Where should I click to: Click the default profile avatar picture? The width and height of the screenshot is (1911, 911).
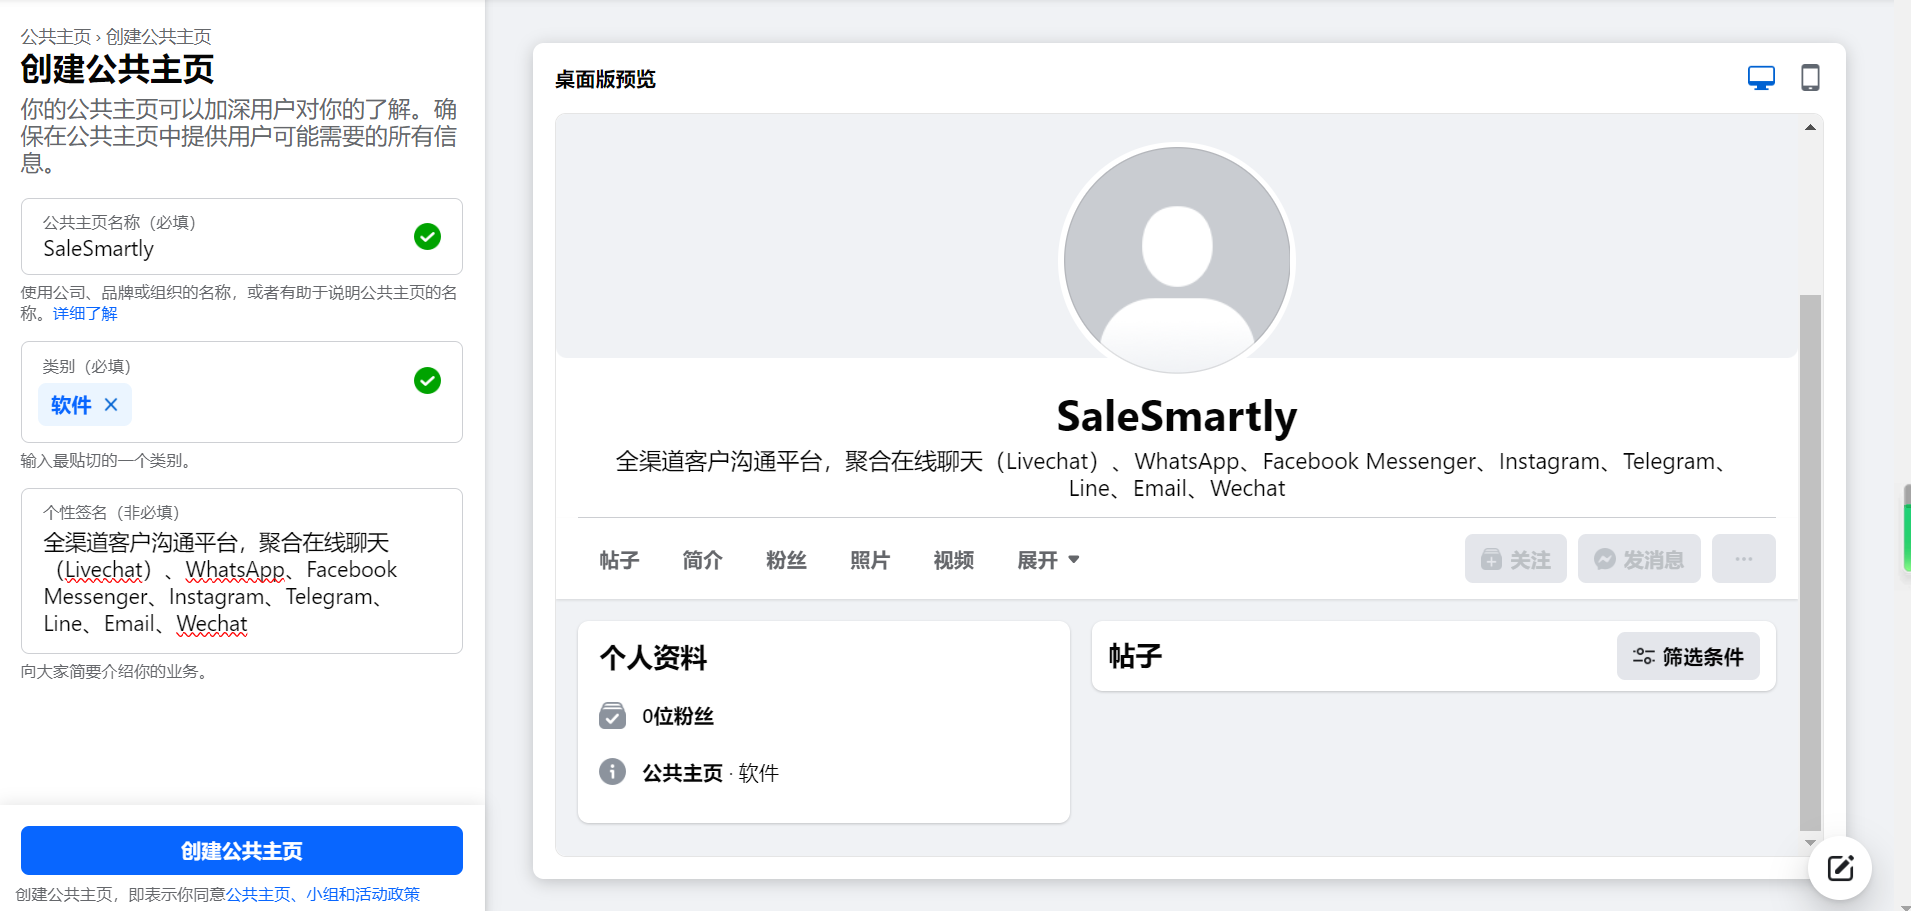pyautogui.click(x=1177, y=260)
